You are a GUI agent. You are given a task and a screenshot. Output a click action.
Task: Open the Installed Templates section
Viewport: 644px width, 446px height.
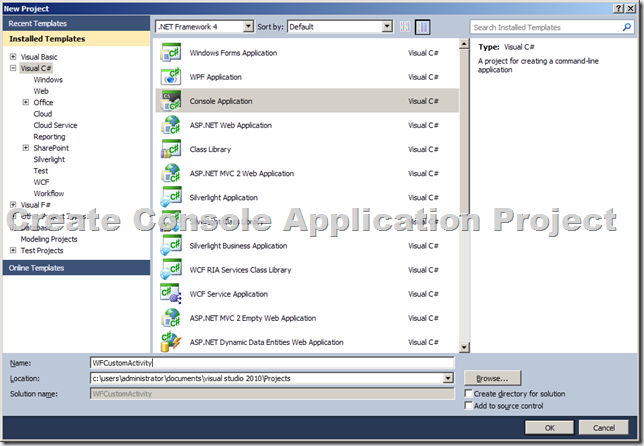(76, 39)
